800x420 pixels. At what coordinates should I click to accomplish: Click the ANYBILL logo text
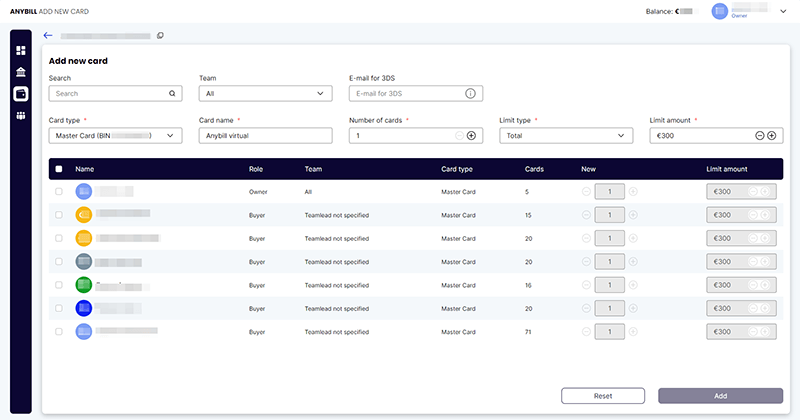click(x=23, y=11)
